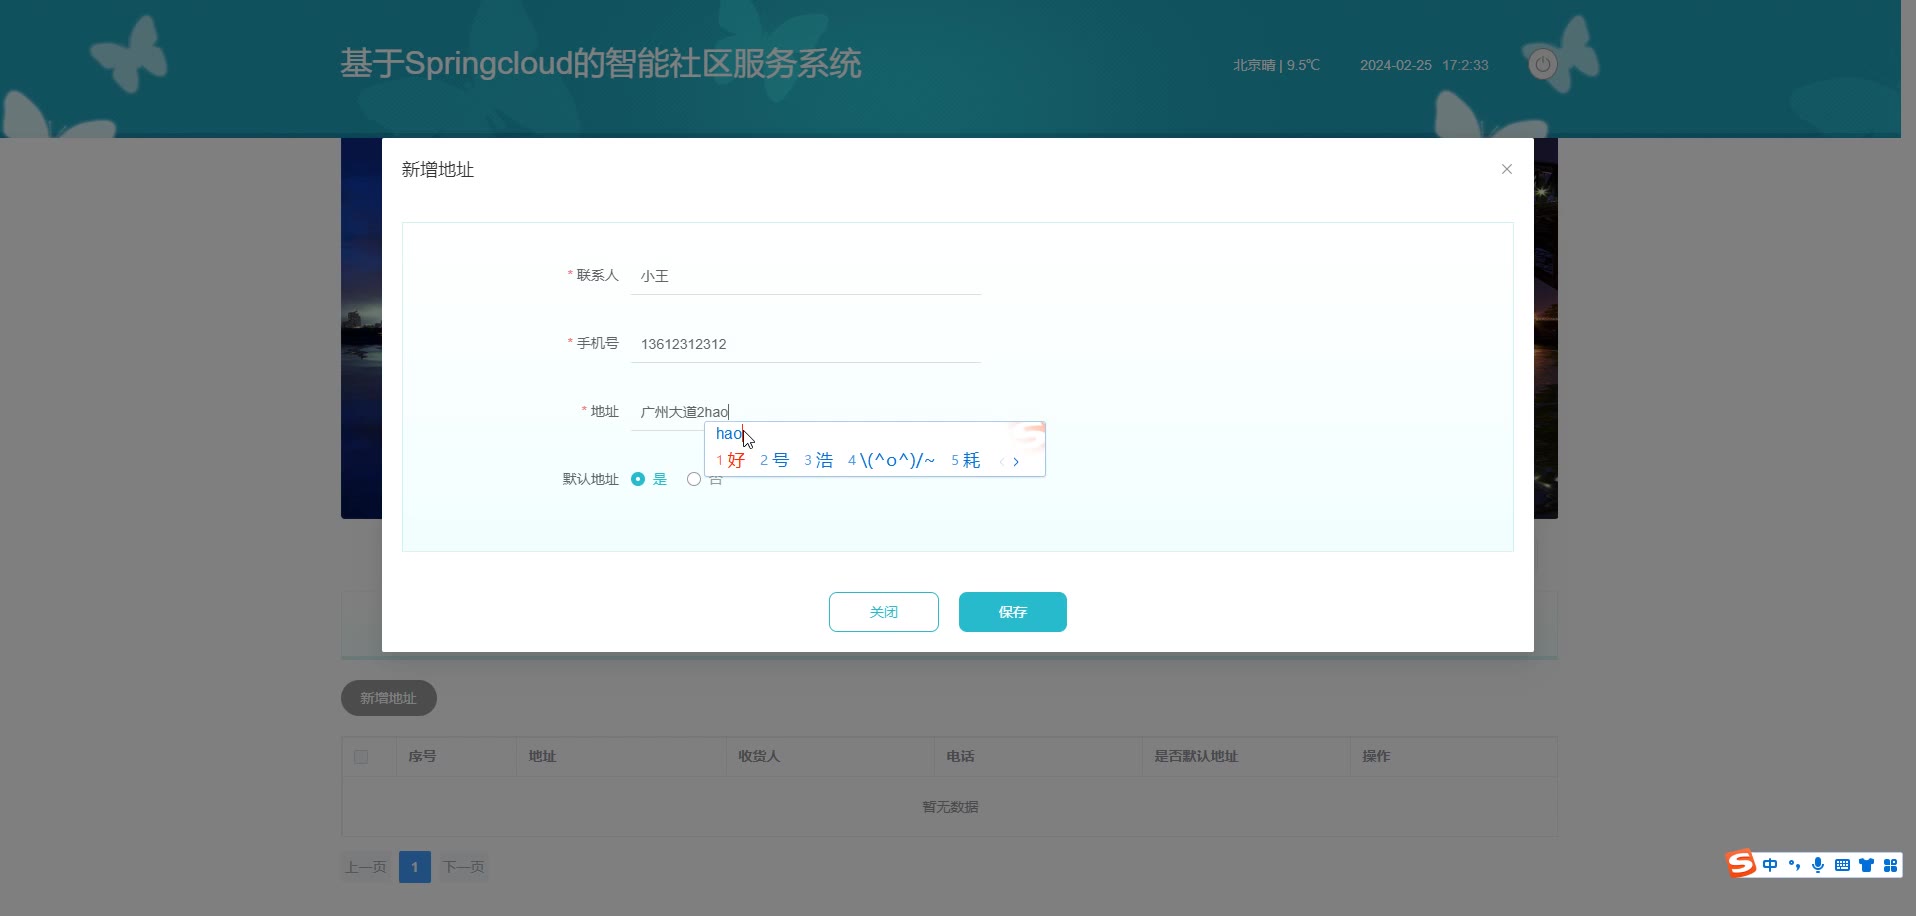Focus the 手机号 phone input field

point(806,344)
